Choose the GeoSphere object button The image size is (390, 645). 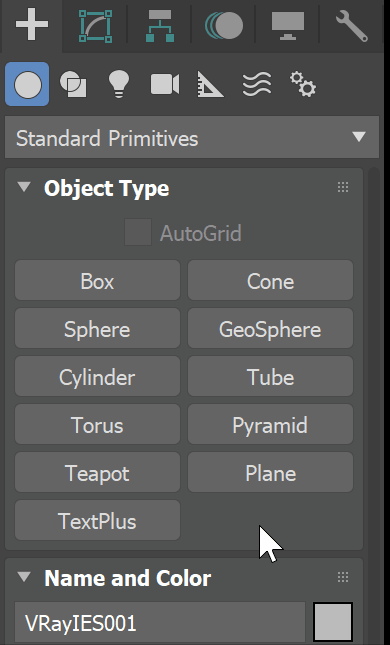pos(270,328)
